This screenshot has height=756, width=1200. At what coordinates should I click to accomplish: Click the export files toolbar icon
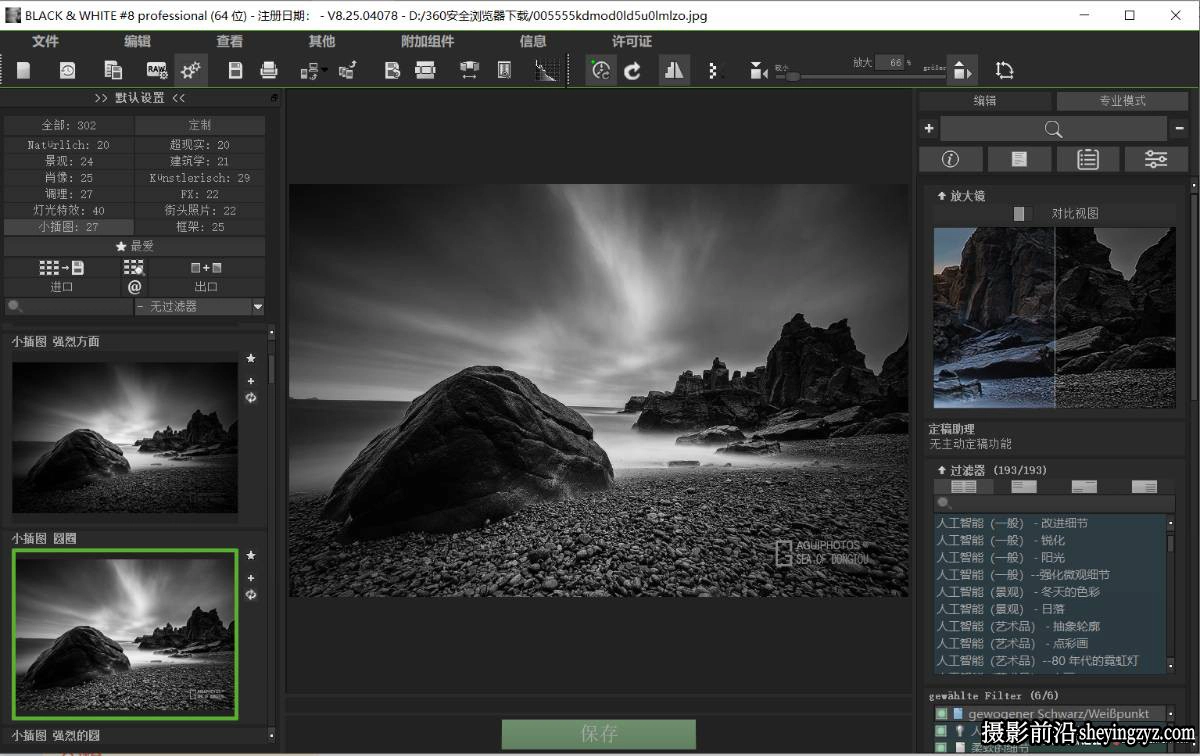click(347, 70)
